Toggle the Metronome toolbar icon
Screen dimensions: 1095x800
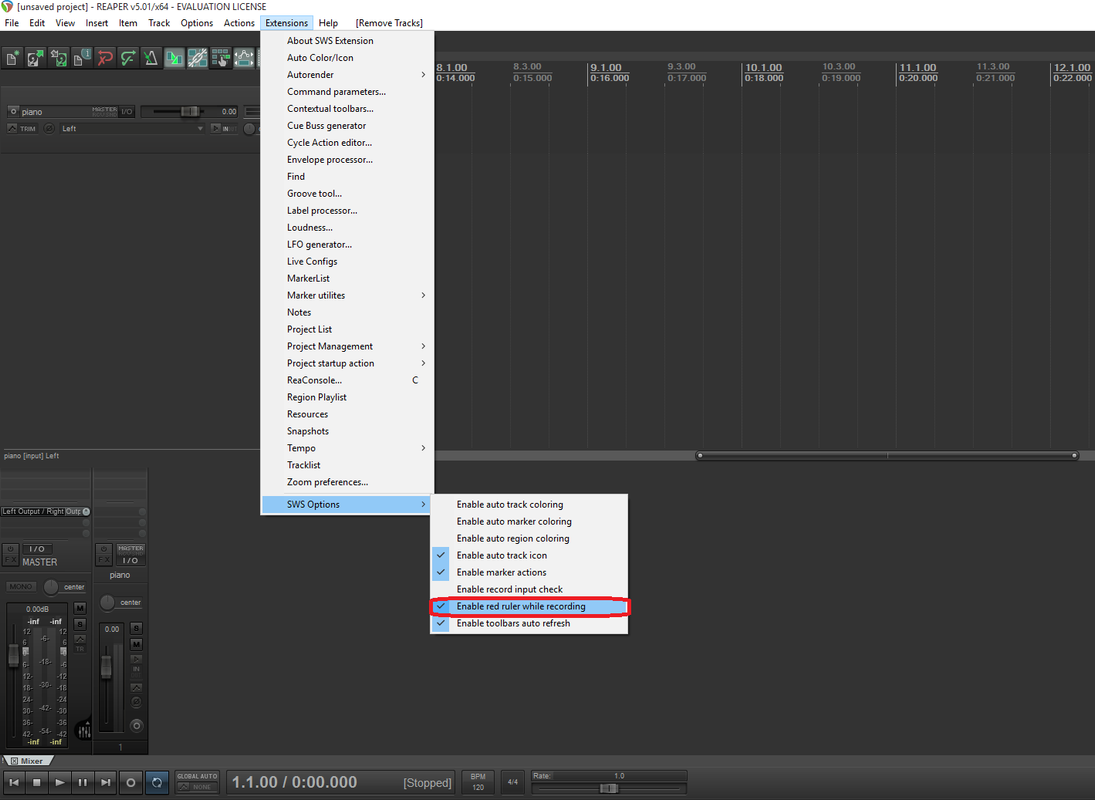151,58
